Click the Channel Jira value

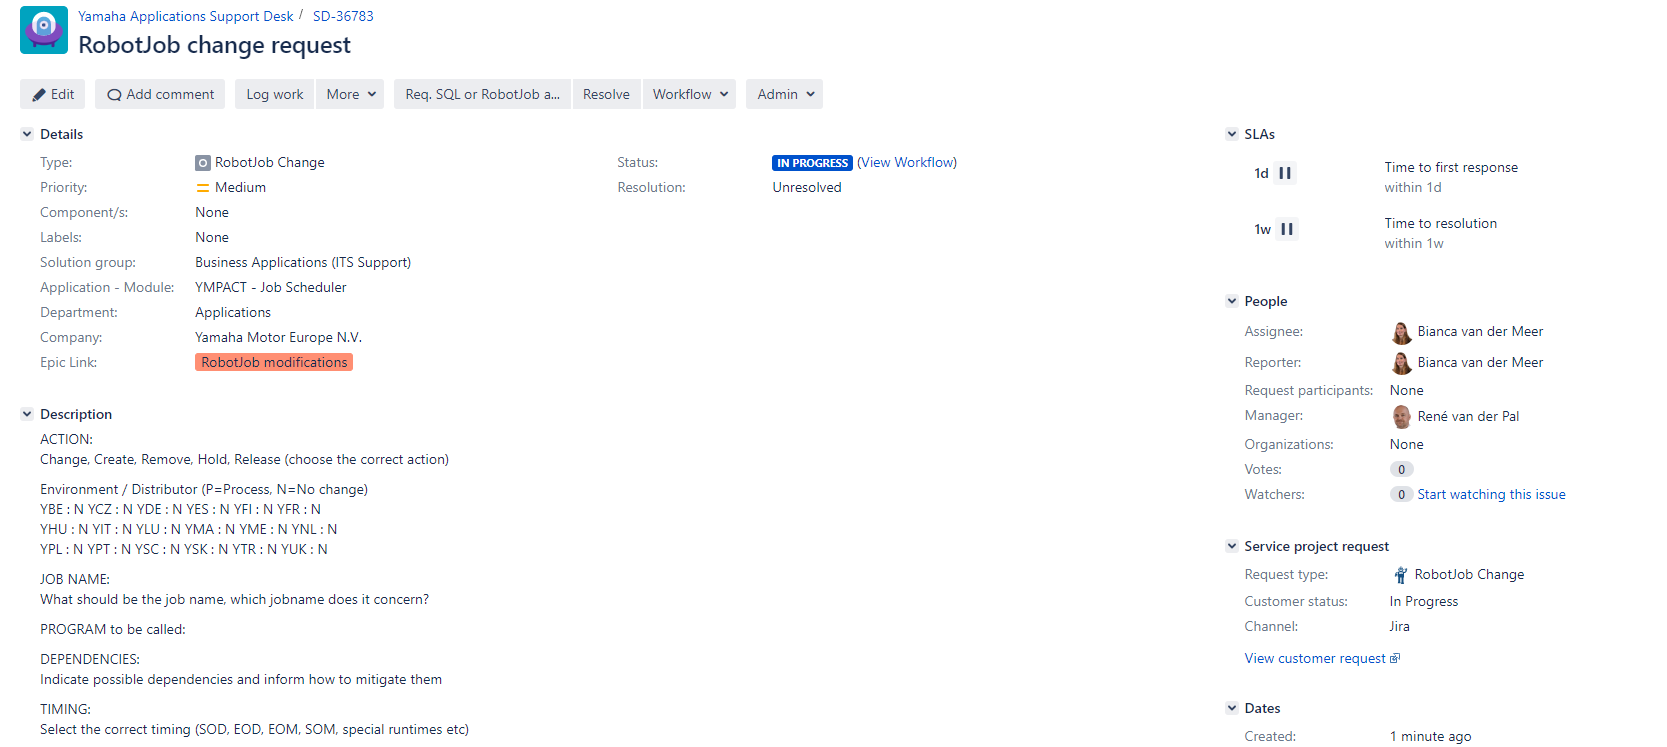point(1400,626)
